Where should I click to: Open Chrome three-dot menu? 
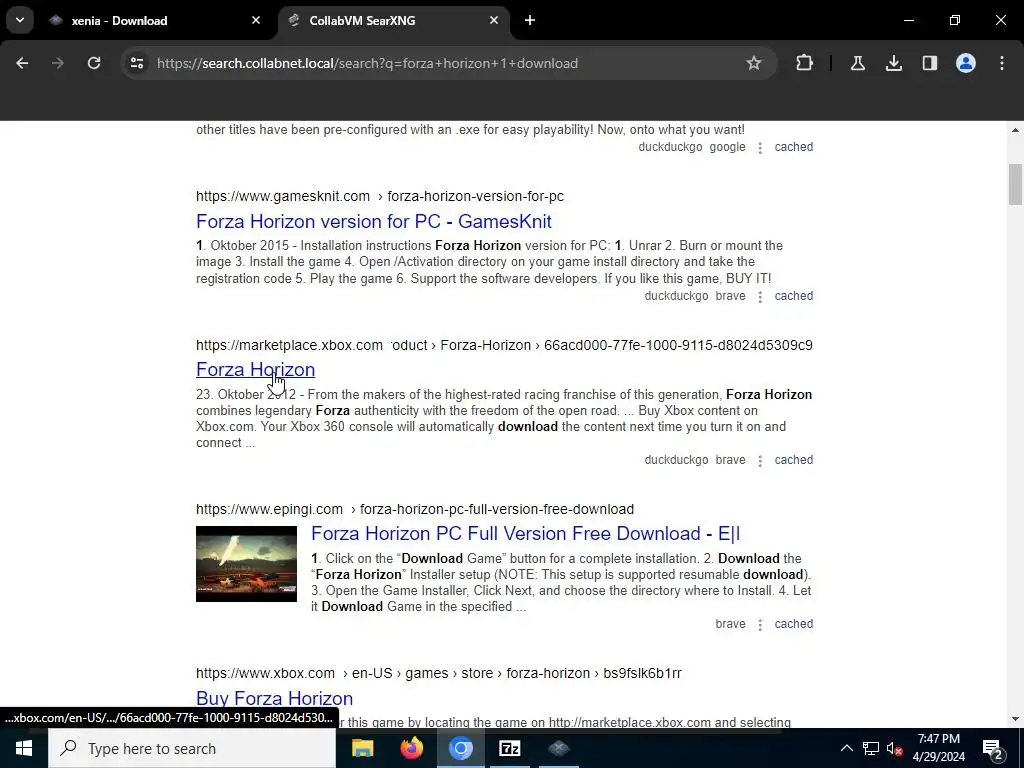(1002, 63)
